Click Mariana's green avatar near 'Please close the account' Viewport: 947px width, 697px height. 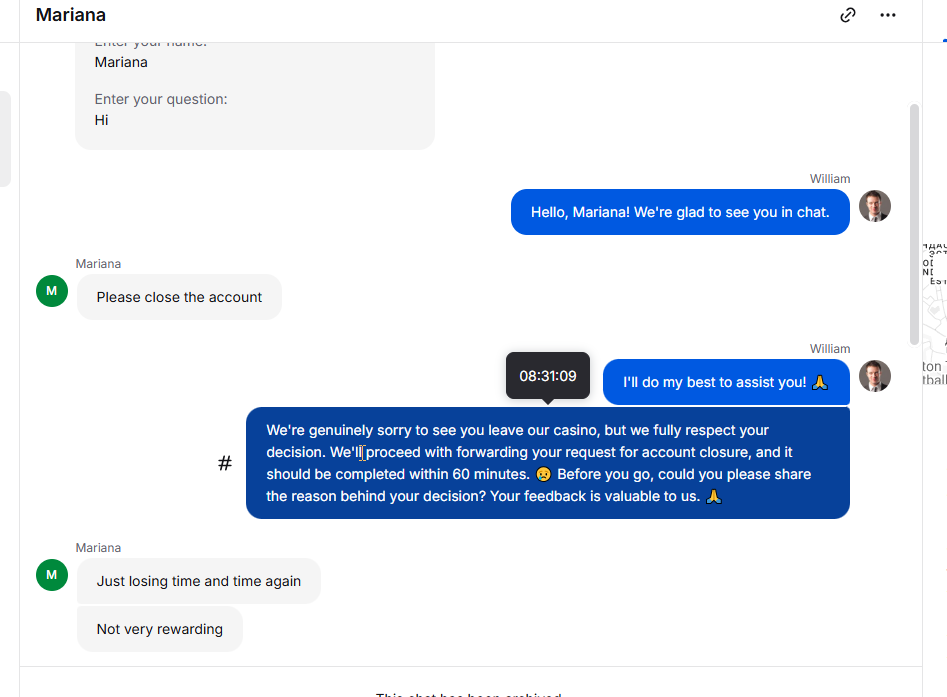(x=52, y=291)
